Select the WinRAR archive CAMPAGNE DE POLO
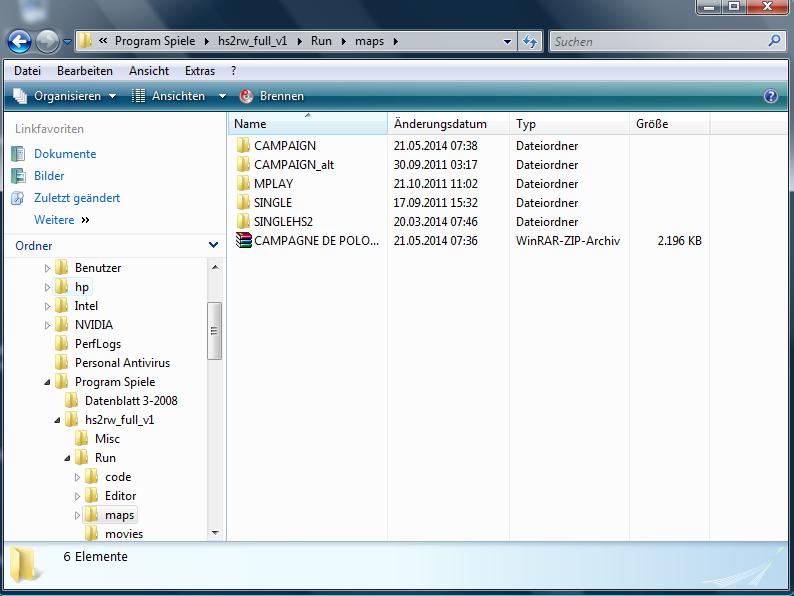This screenshot has height=596, width=794. (307, 241)
